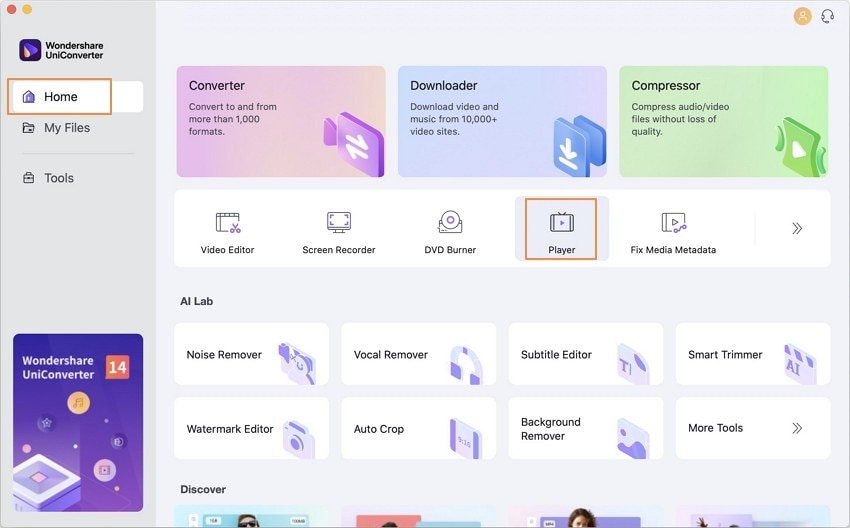Launch the Video Editor tool

point(228,232)
